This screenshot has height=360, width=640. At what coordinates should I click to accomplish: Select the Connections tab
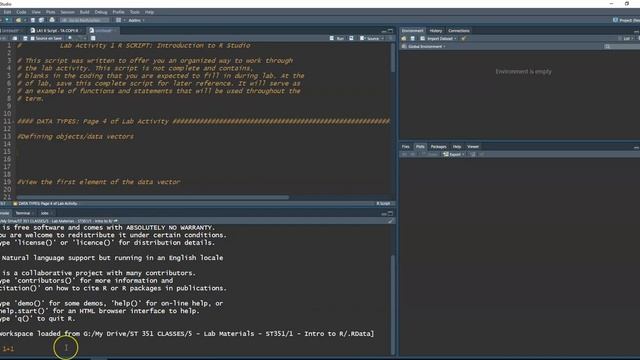[x=458, y=31]
